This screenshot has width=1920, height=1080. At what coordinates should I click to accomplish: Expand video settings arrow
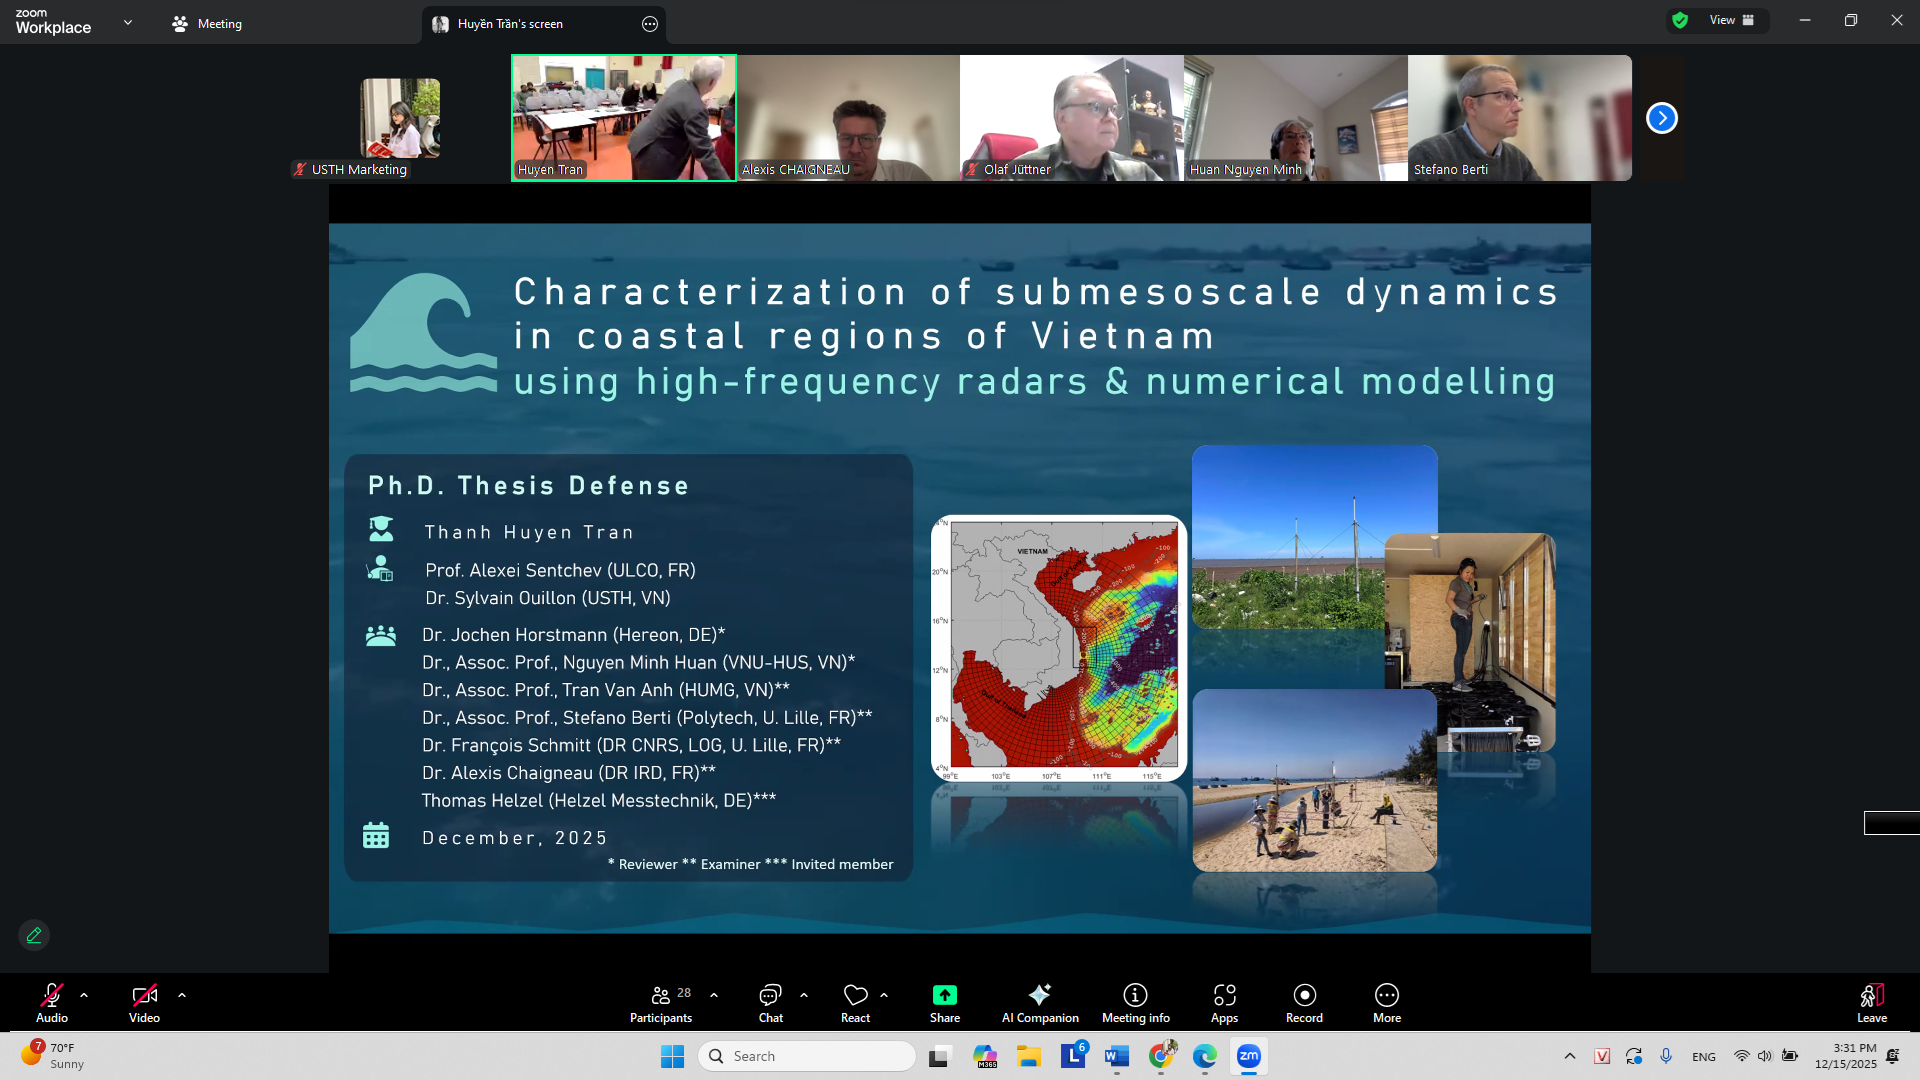click(x=182, y=995)
